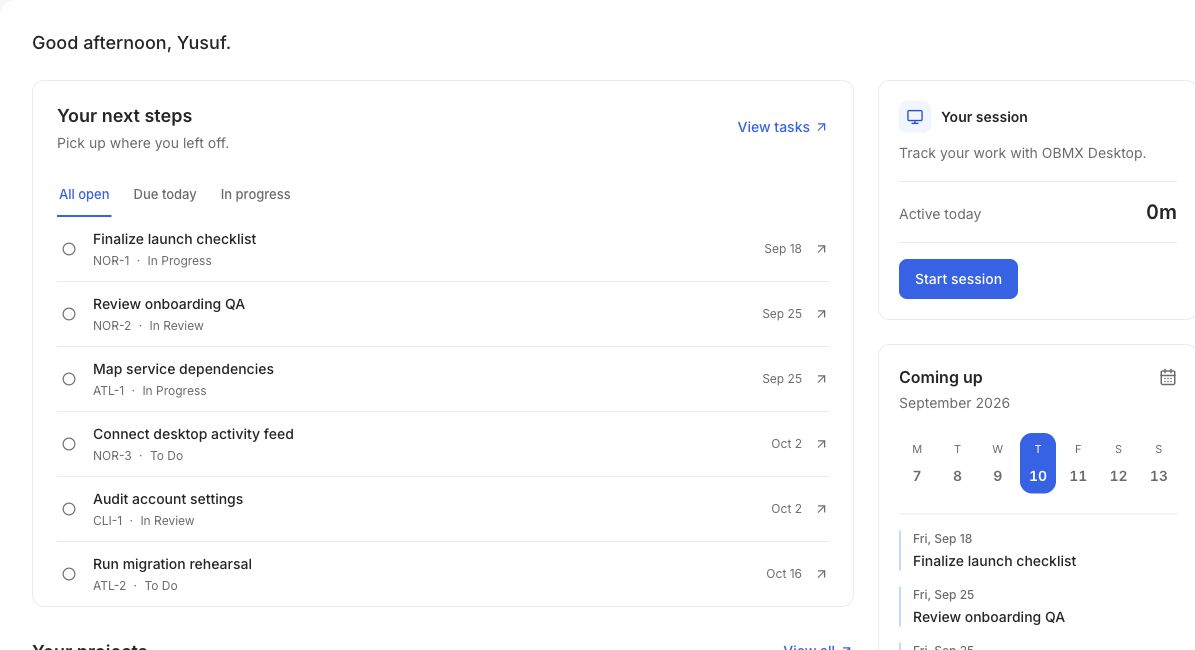
Task: Mark Finalize launch checklist as complete
Action: (x=69, y=249)
